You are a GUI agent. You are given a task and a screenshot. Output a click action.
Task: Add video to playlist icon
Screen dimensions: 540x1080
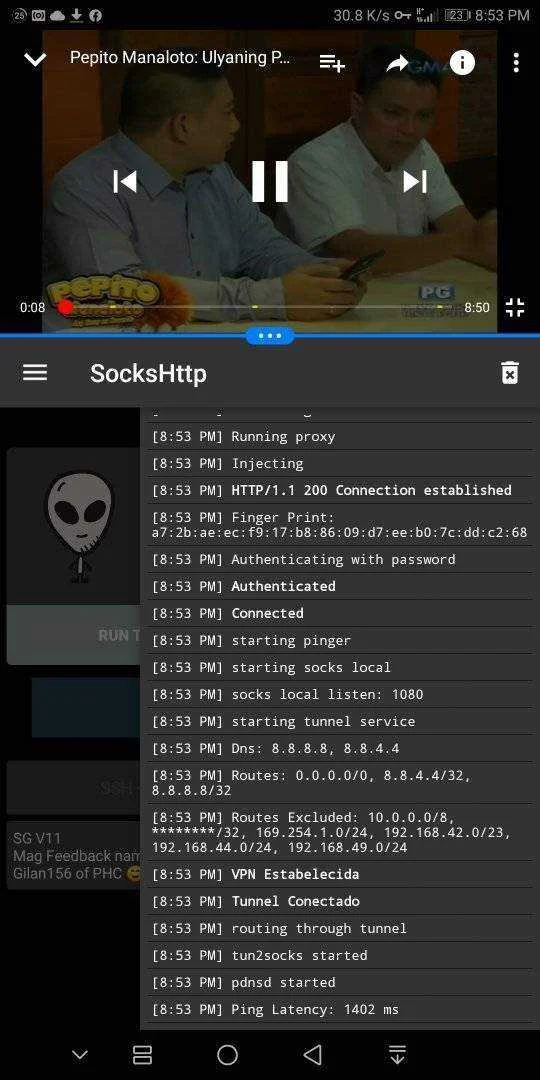point(331,63)
